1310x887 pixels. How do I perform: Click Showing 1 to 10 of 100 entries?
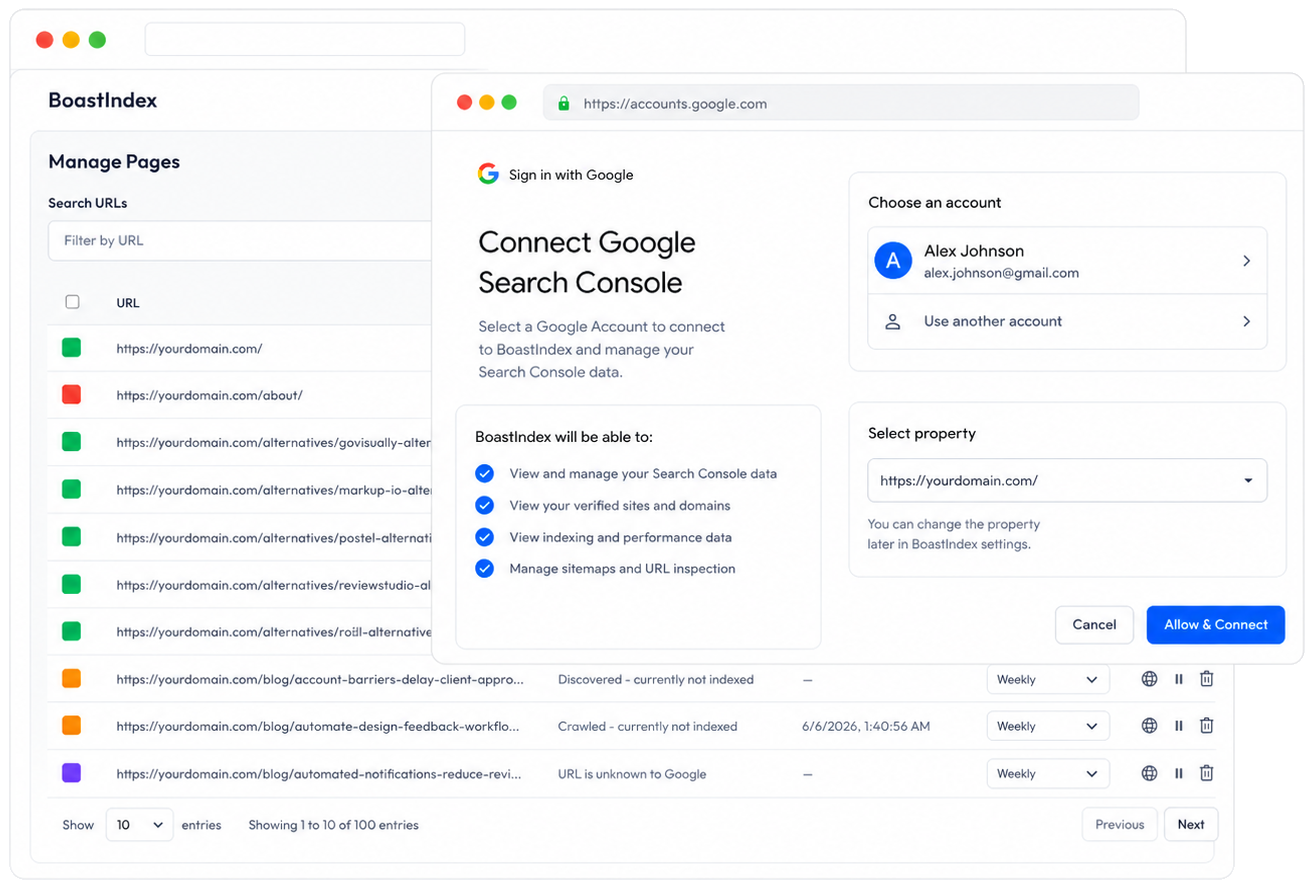[333, 825]
